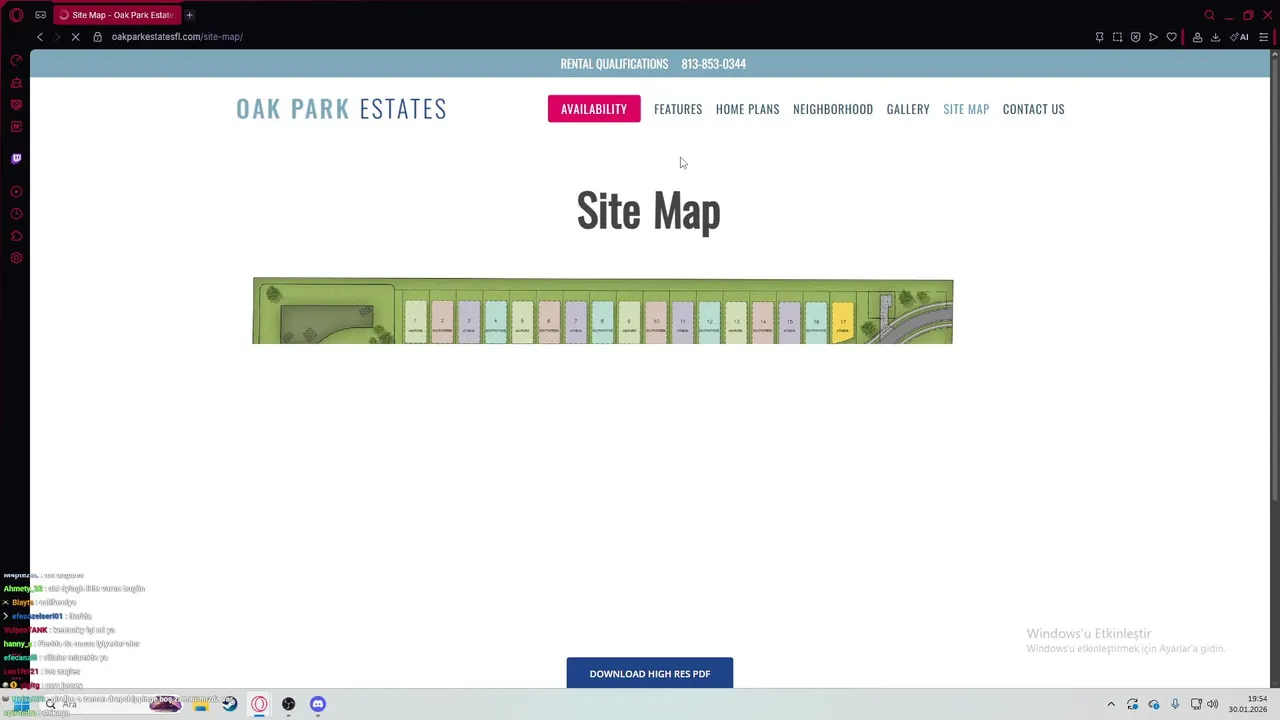Screen dimensions: 1280x720
Task: View site security lock information
Action: click(97, 37)
